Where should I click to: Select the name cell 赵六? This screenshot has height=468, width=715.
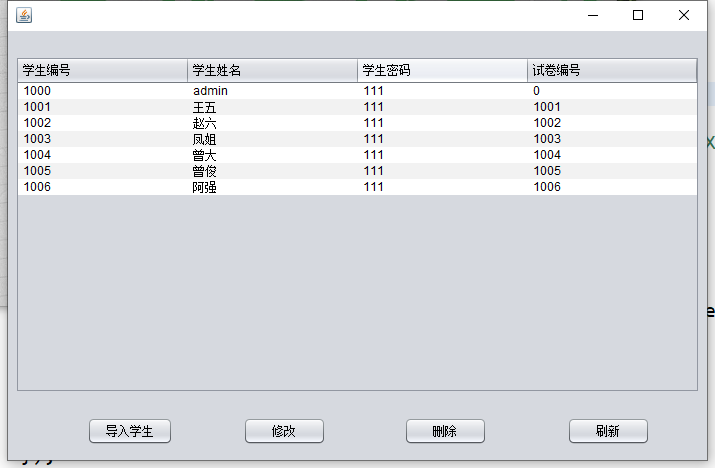click(x=272, y=123)
